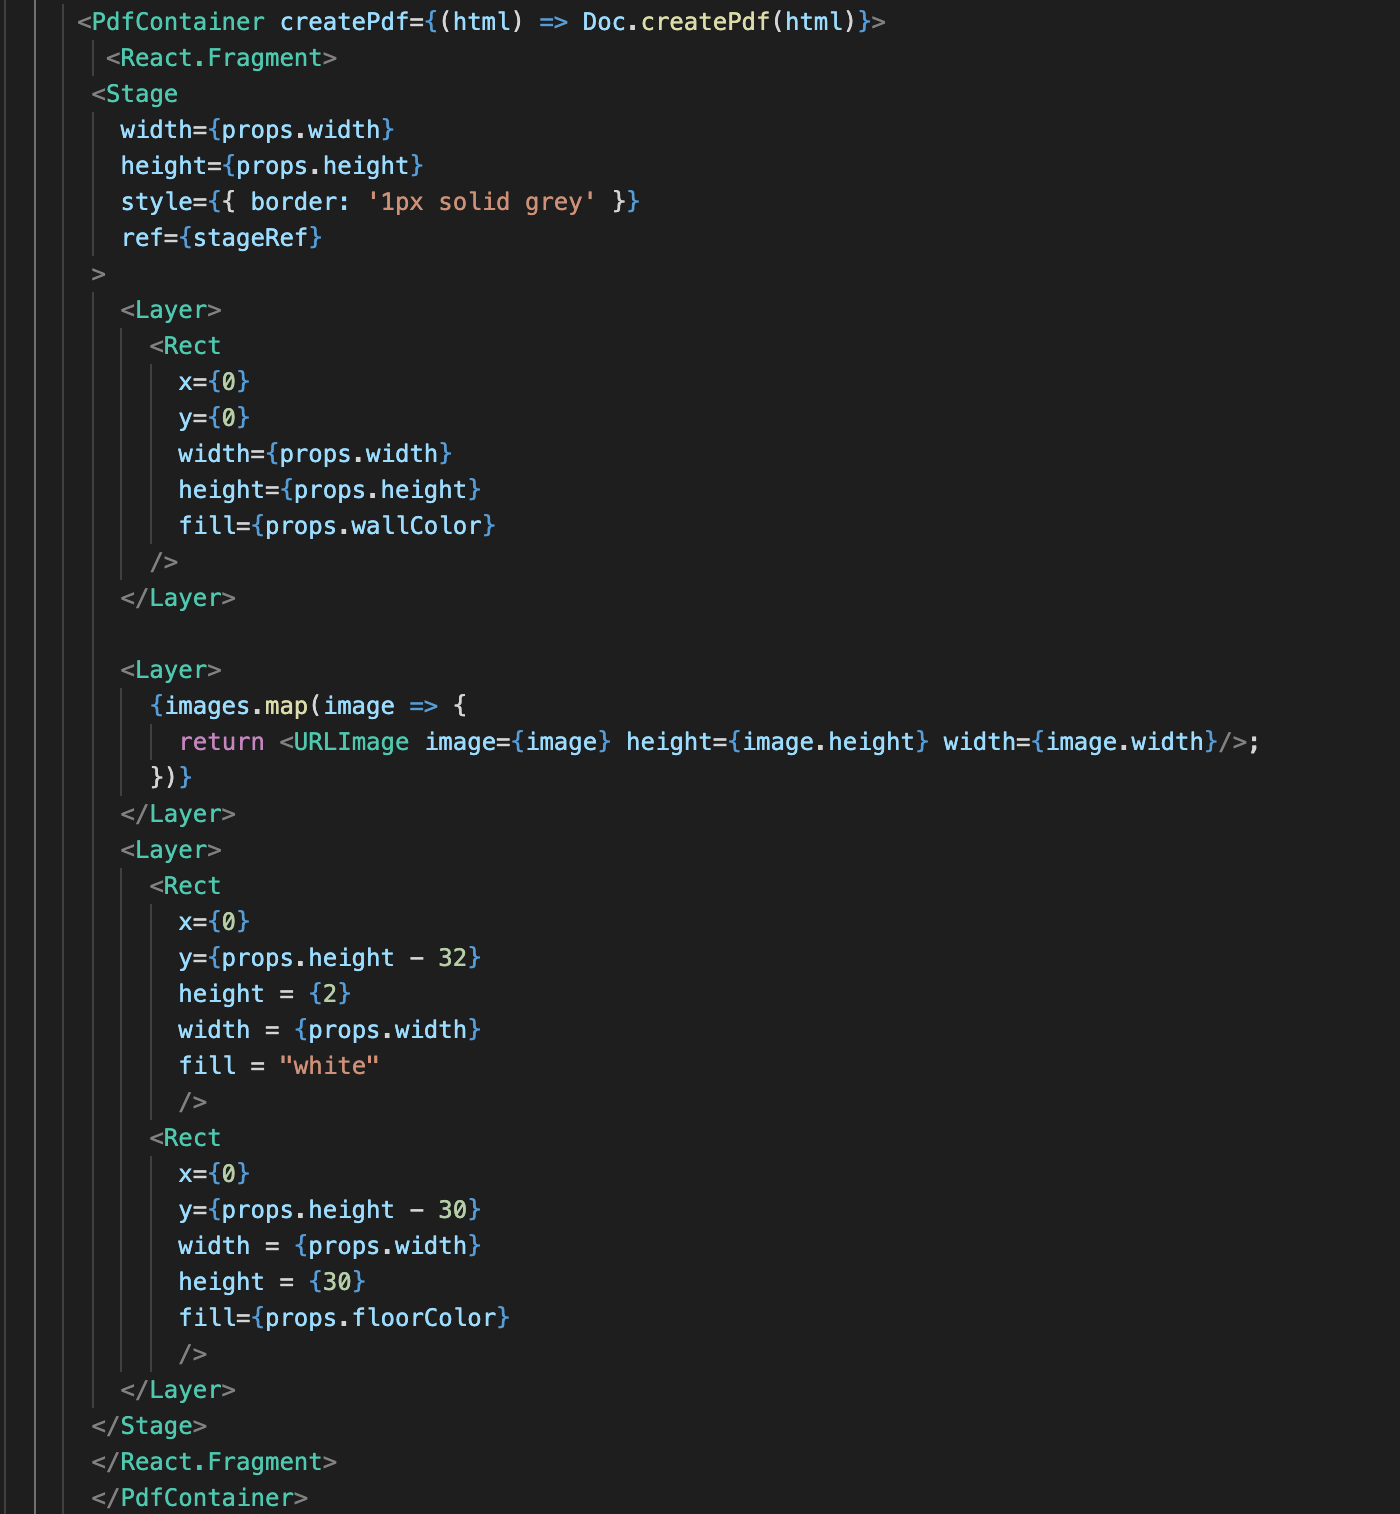Screen dimensions: 1400x1514
Task: Click the closing Stage tag
Action: click(149, 1426)
